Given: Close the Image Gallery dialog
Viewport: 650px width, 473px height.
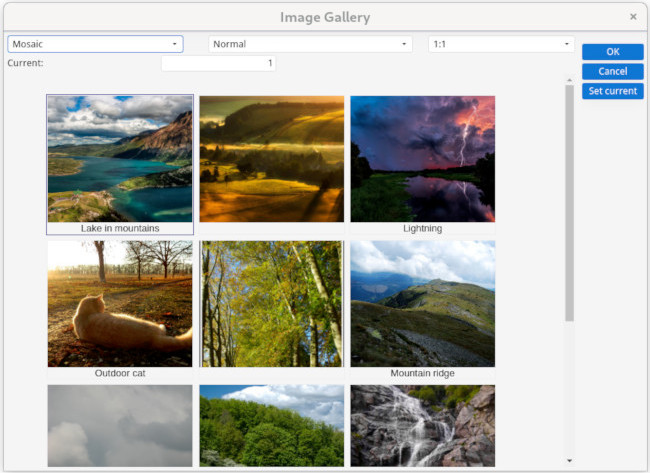Looking at the screenshot, I should pyautogui.click(x=633, y=17).
